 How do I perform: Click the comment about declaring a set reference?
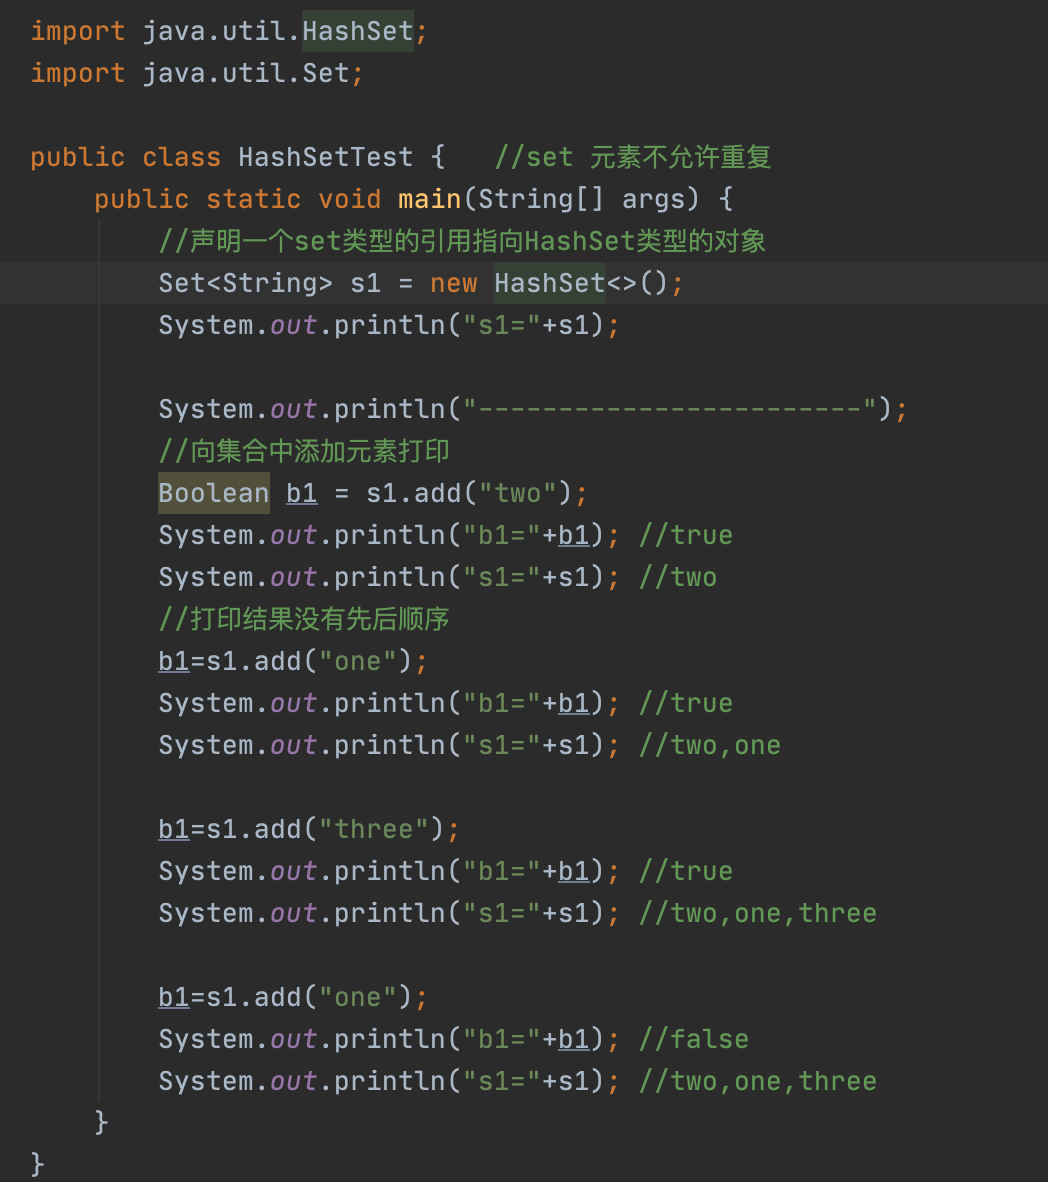462,241
